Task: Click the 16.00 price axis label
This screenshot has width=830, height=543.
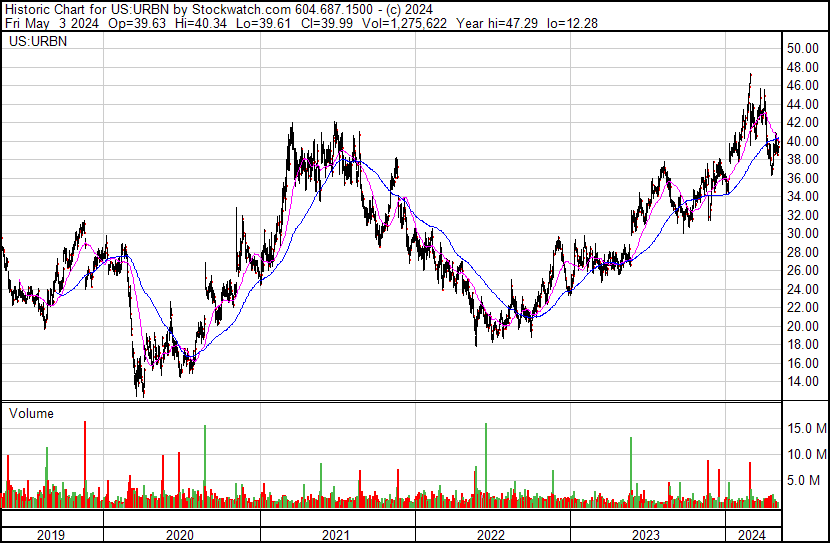Action: [x=803, y=363]
